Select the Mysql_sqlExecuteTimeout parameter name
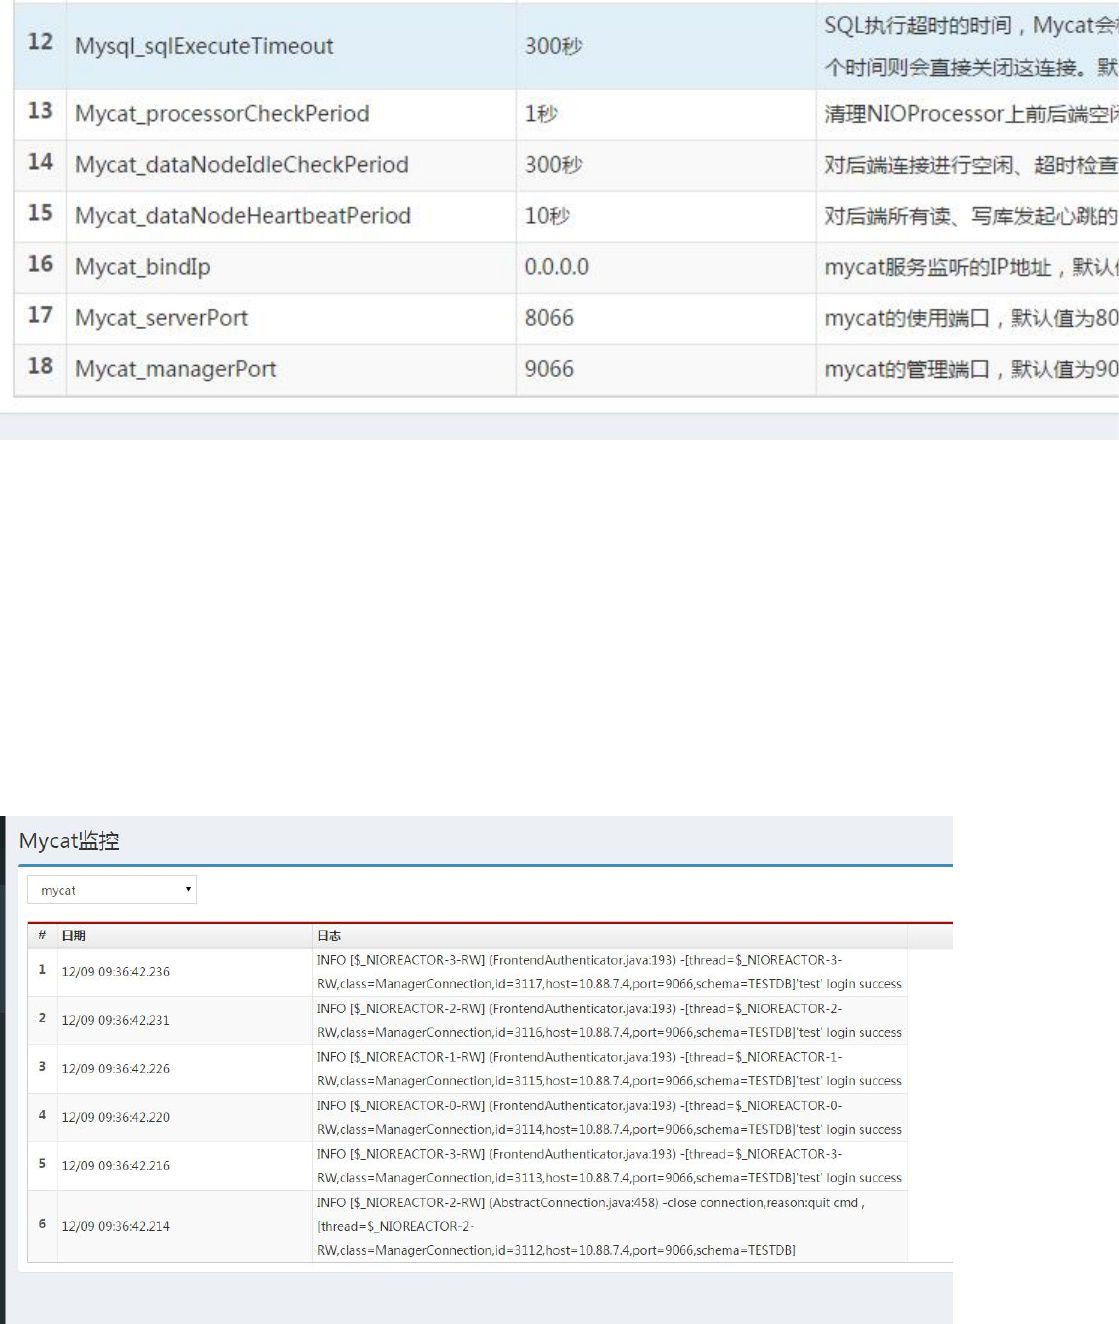The image size is (1119, 1324). tap(204, 46)
